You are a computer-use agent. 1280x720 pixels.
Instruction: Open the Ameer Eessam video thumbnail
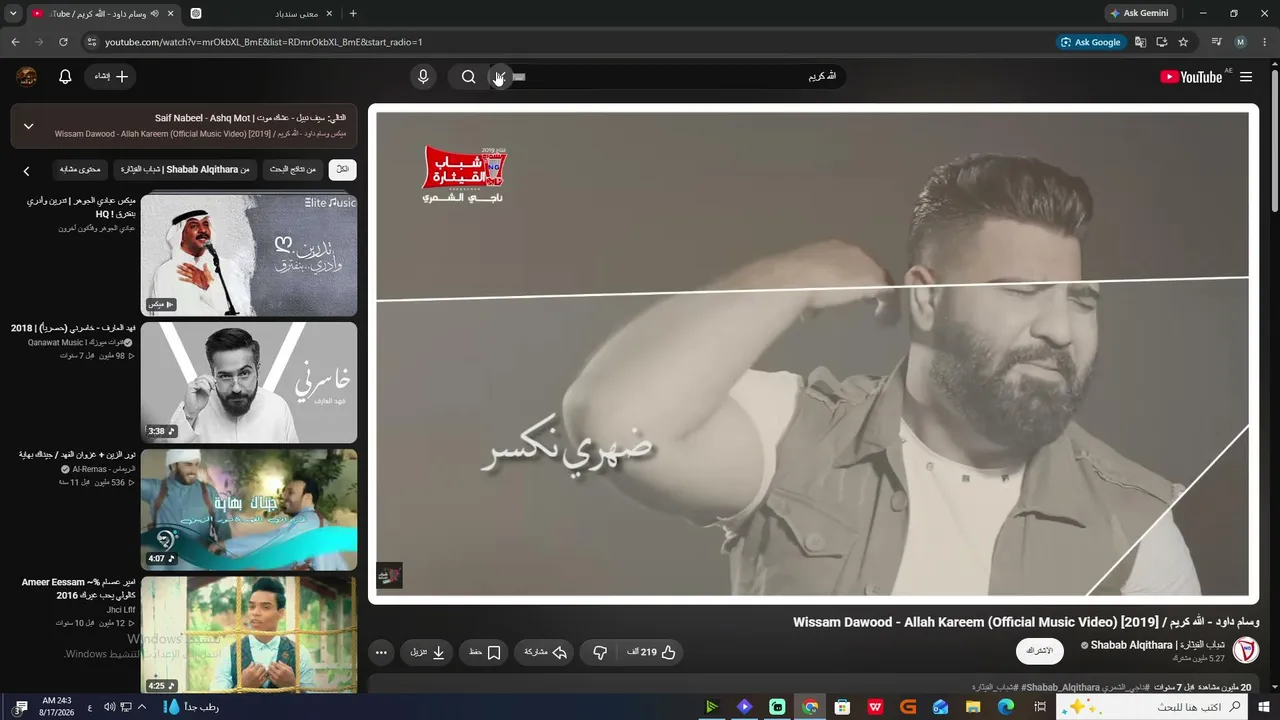click(249, 635)
